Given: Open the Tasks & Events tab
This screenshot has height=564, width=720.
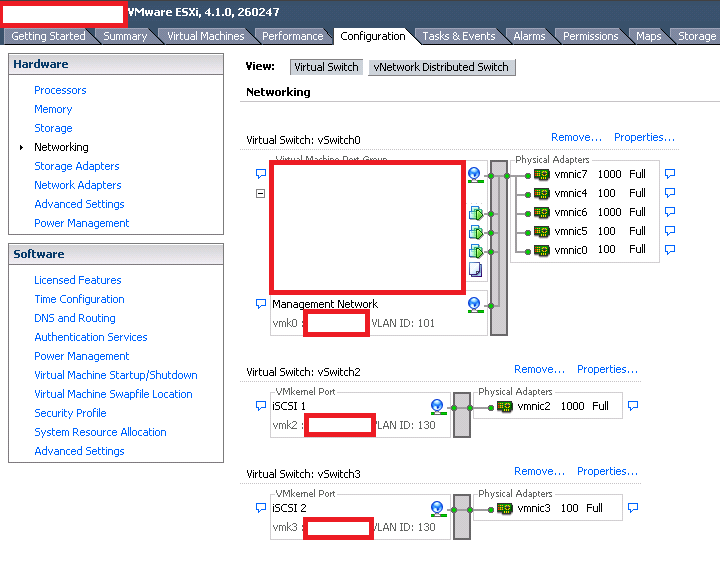Looking at the screenshot, I should click(459, 36).
